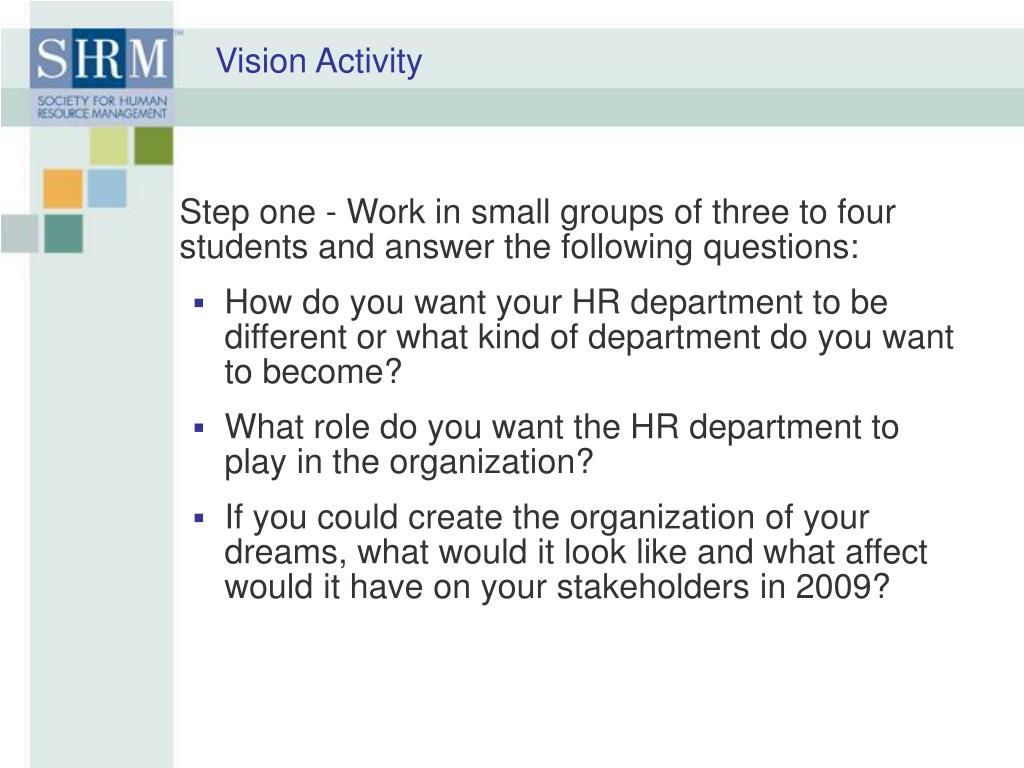Click the 'What role do you want' question
Screen dimensions: 1024x768
tap(562, 445)
